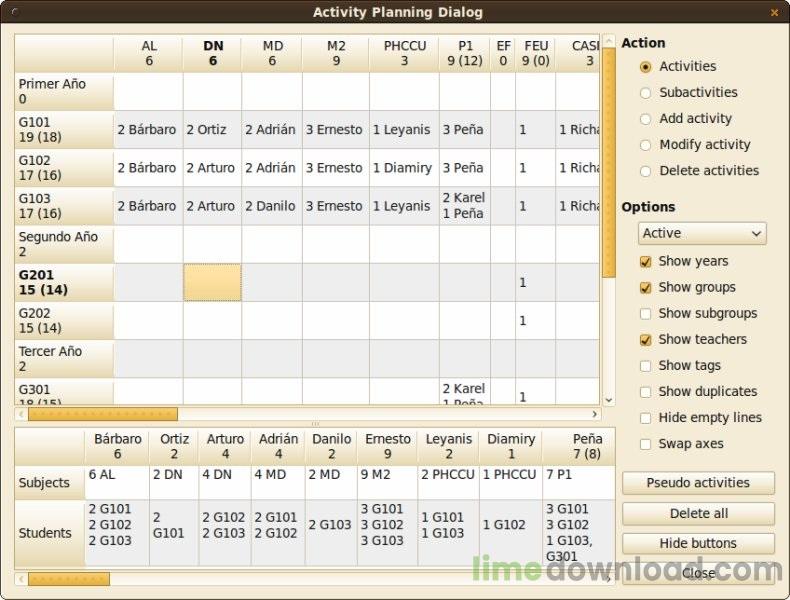Image resolution: width=790 pixels, height=600 pixels.
Task: Select the G101 row header
Action: [64, 129]
